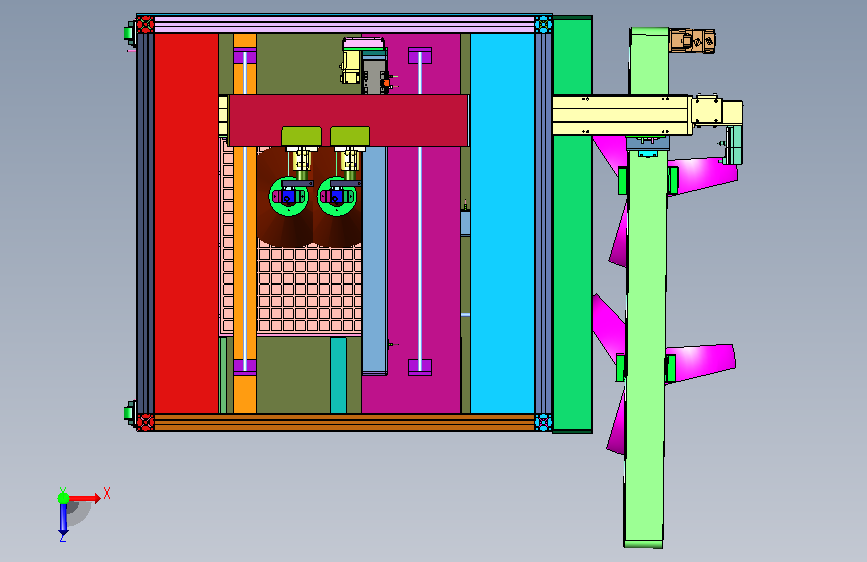867x562 pixels.
Task: Pick the pink grid tray
Action: coord(309,290)
